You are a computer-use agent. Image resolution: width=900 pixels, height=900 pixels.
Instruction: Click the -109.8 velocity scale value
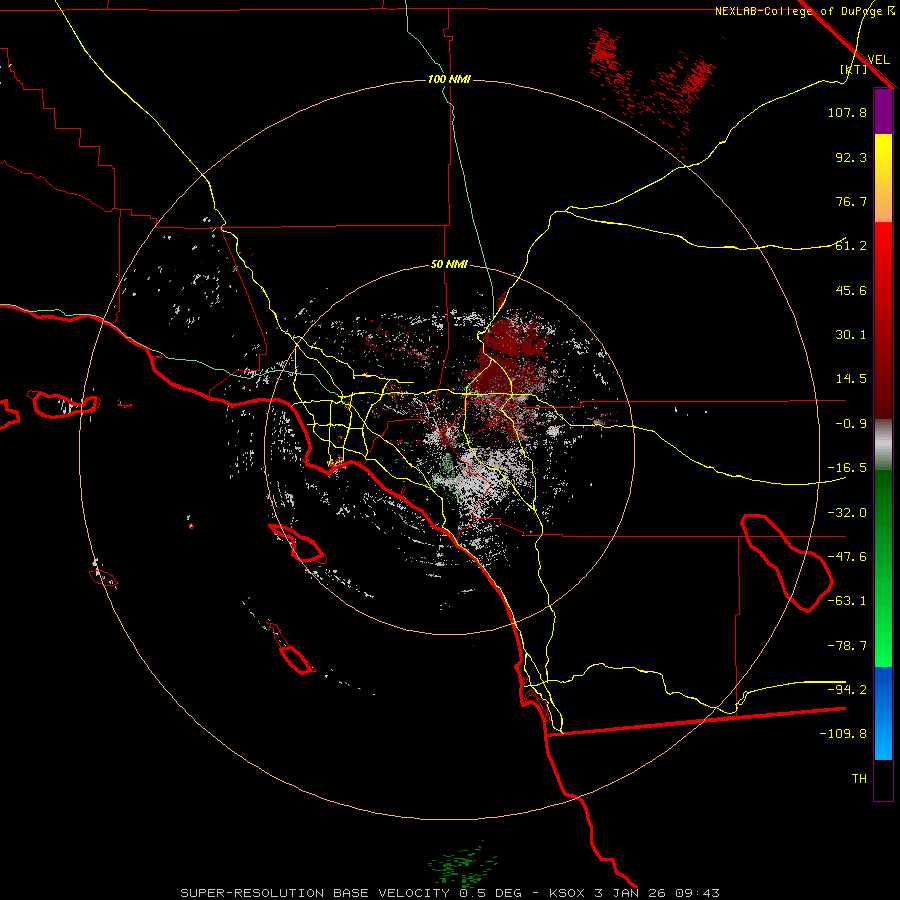[843, 734]
